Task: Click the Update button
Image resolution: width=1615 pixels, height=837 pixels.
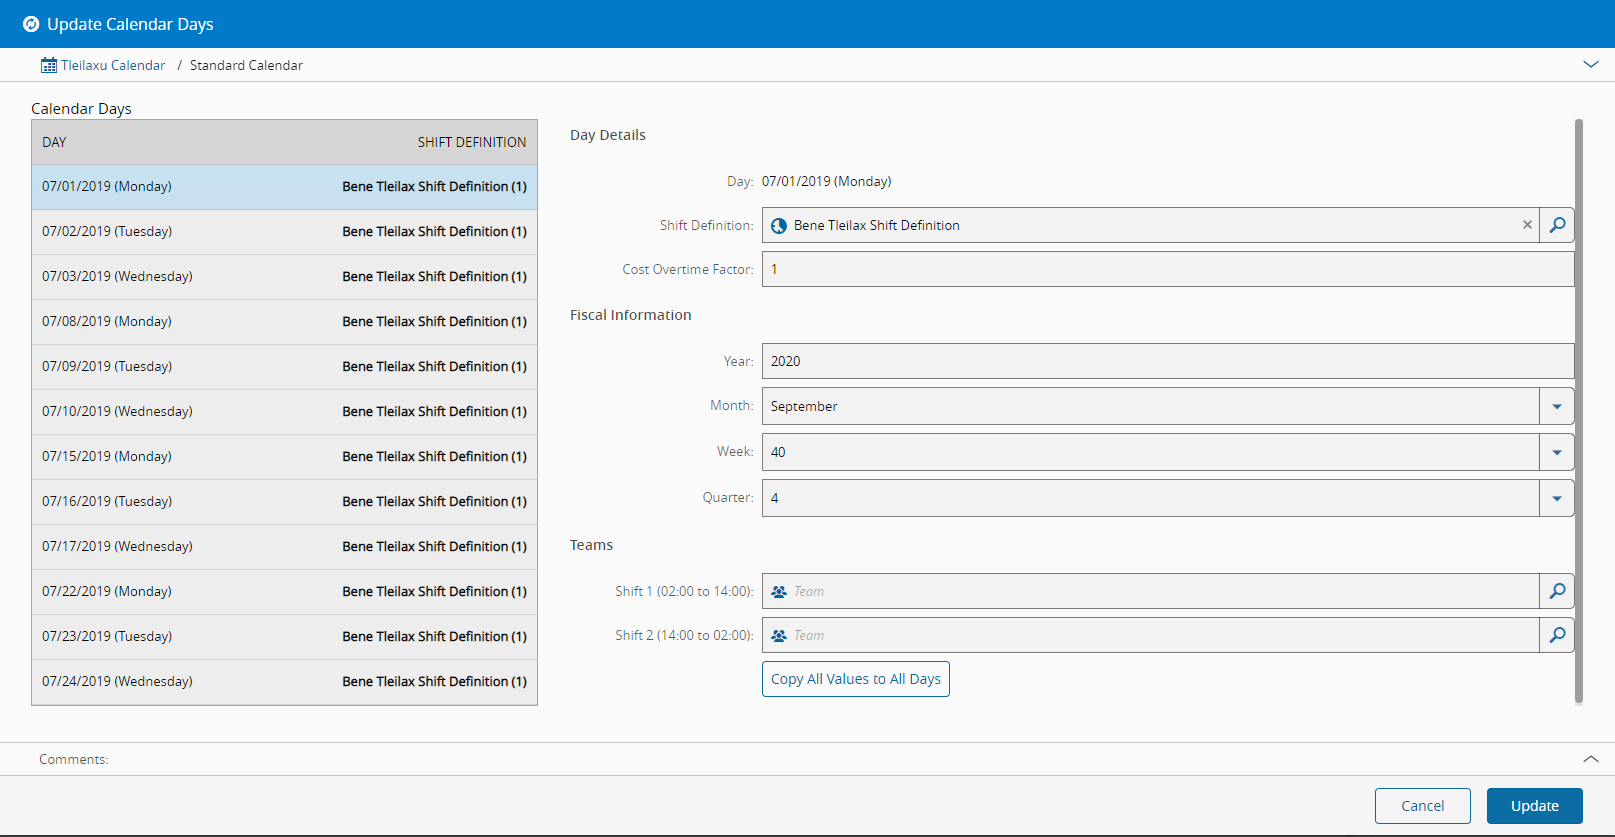Action: (x=1534, y=806)
